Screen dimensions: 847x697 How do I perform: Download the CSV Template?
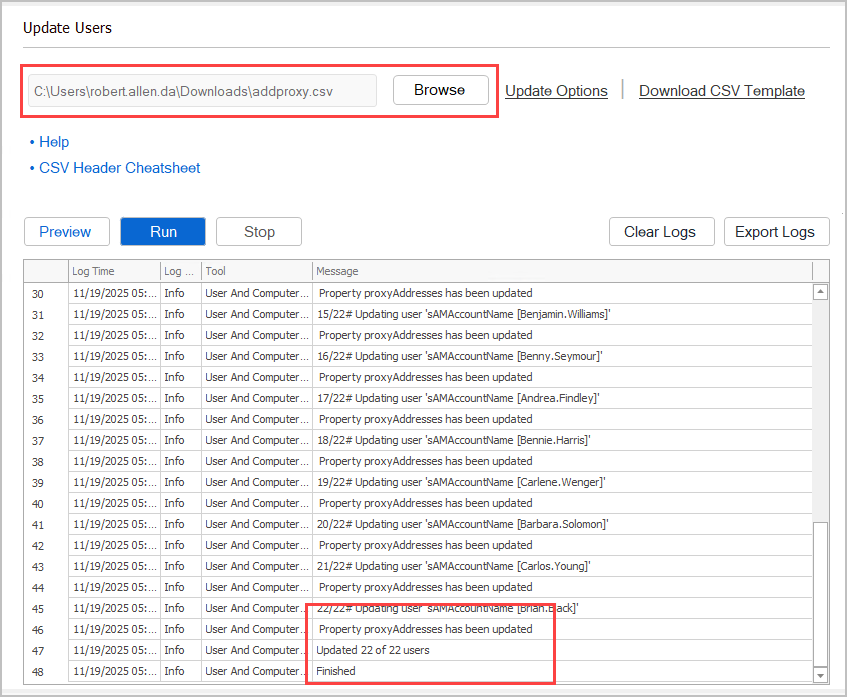(x=721, y=90)
